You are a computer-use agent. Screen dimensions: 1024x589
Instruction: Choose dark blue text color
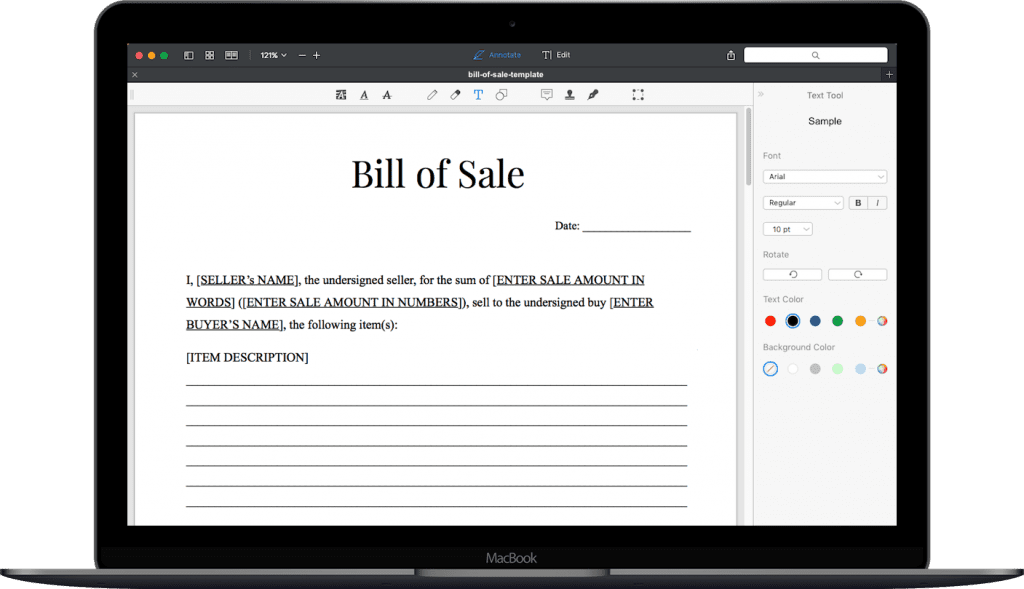815,321
